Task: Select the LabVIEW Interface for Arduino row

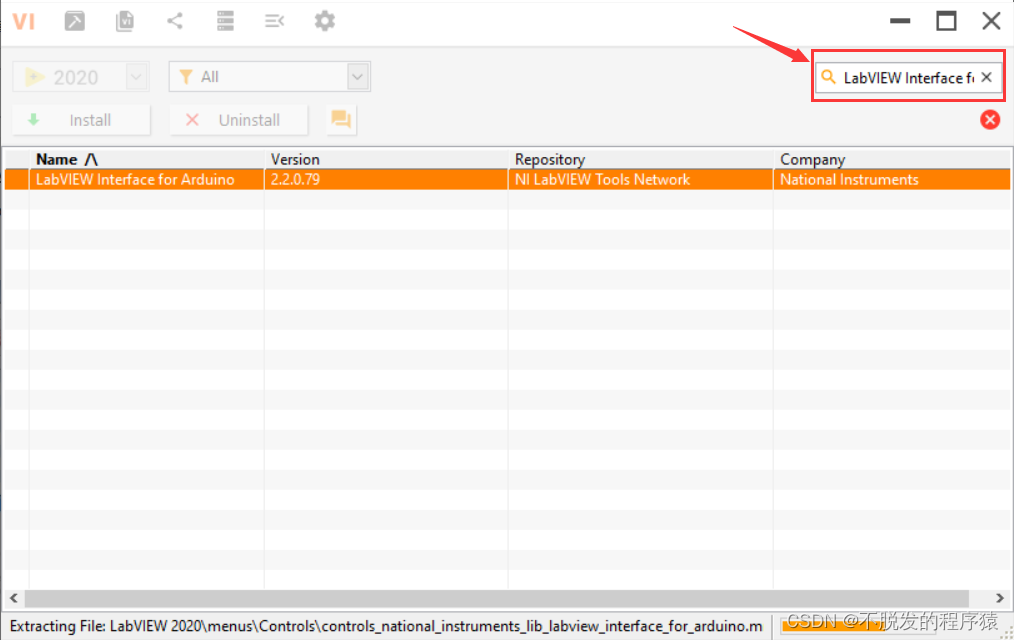Action: [507, 180]
